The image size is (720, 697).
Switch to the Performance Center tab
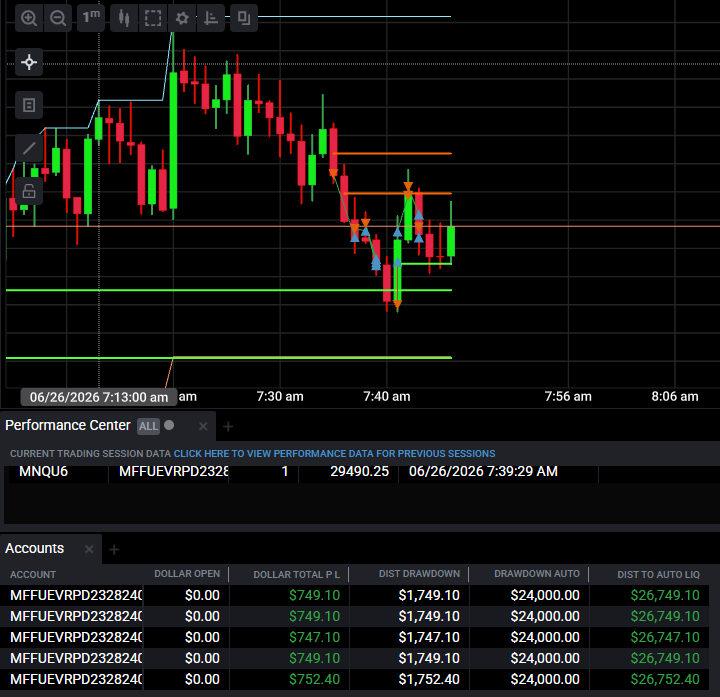tap(68, 425)
